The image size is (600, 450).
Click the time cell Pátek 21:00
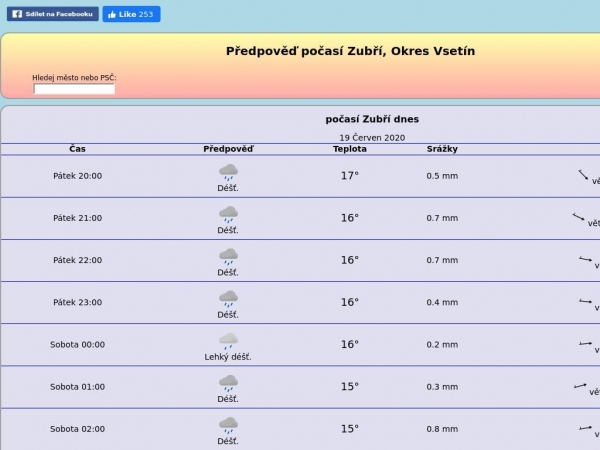point(77,218)
